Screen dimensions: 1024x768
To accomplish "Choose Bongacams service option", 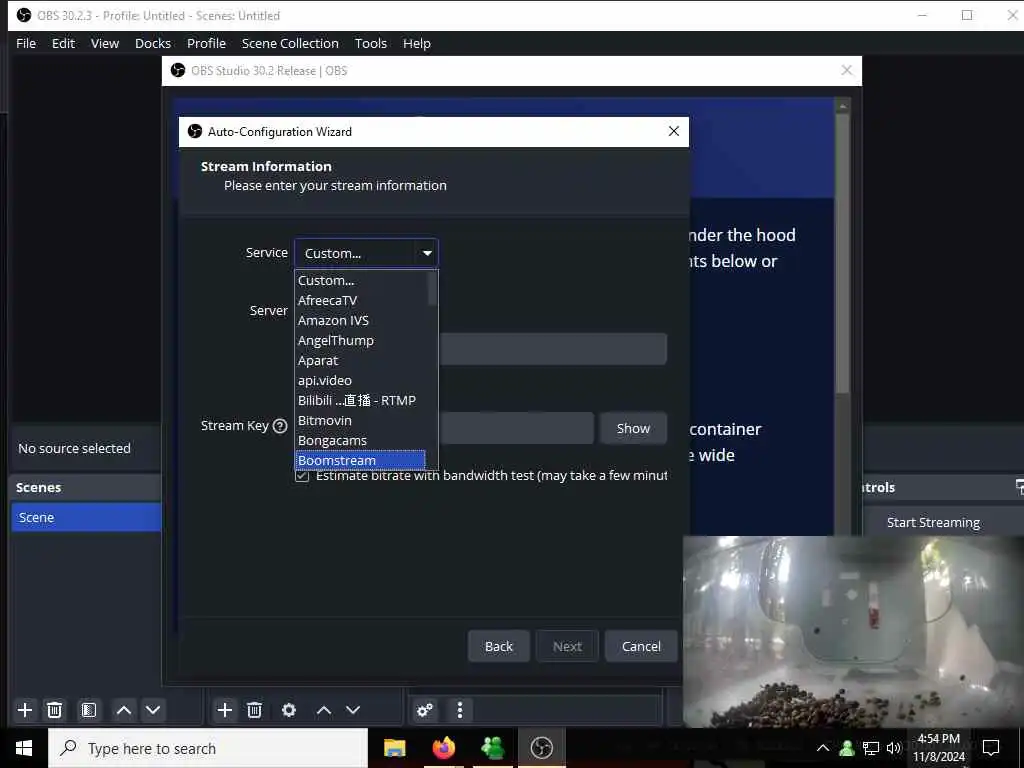I will click(360, 441).
